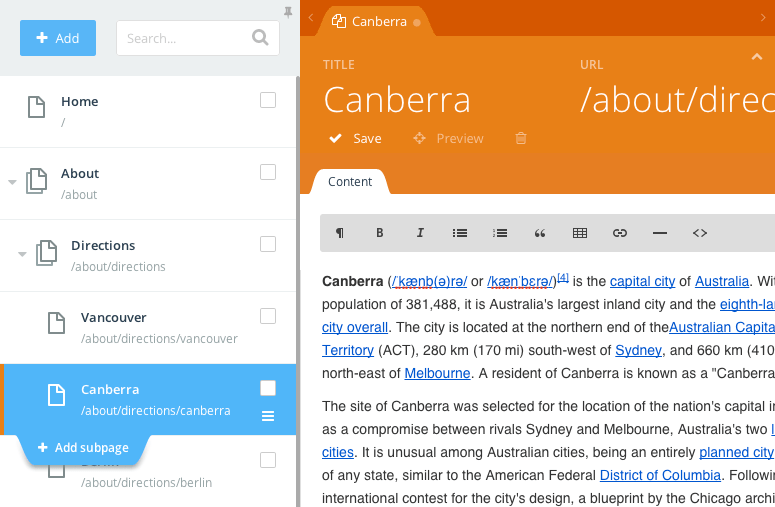Toggle bold formatting in editor toolbar

(x=380, y=233)
